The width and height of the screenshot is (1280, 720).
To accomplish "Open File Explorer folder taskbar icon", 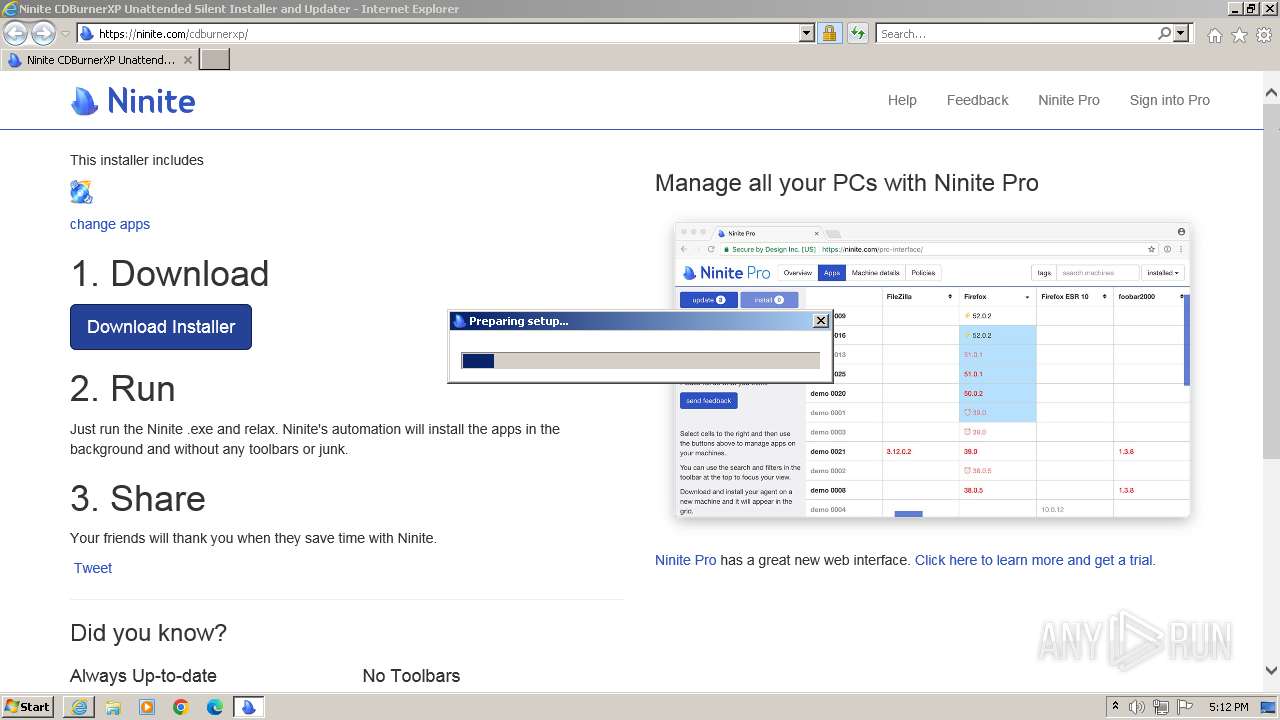I will [x=113, y=707].
